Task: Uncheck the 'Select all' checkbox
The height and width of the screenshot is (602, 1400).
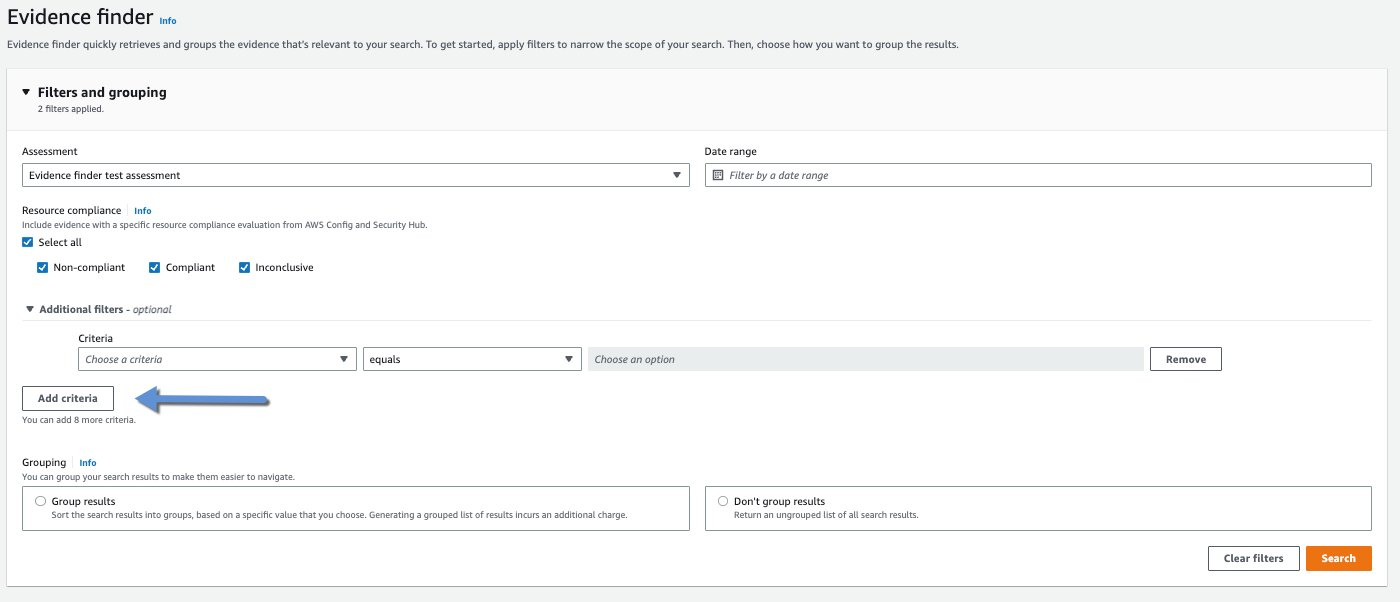Action: (x=28, y=241)
